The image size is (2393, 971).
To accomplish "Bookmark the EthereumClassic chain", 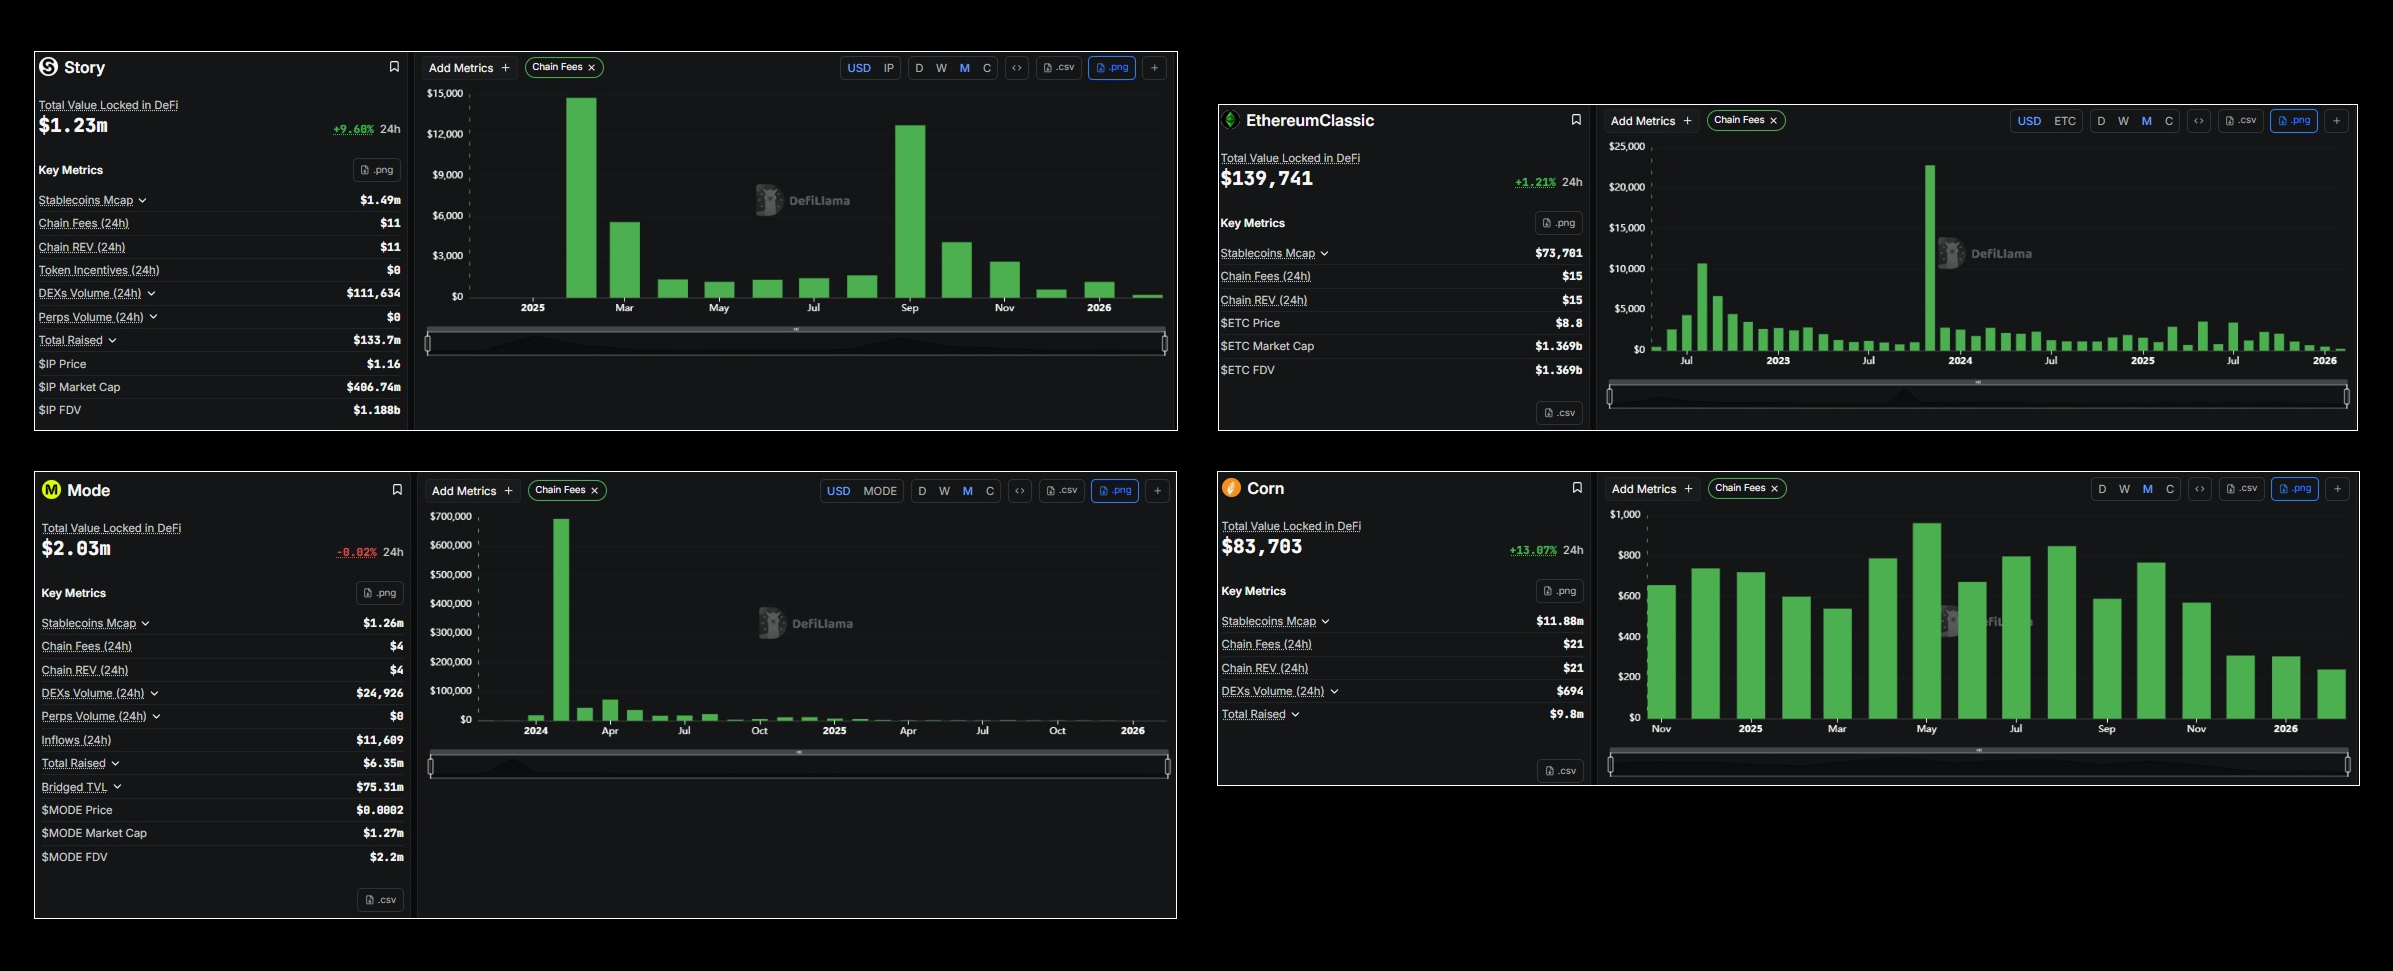I will pos(1576,120).
